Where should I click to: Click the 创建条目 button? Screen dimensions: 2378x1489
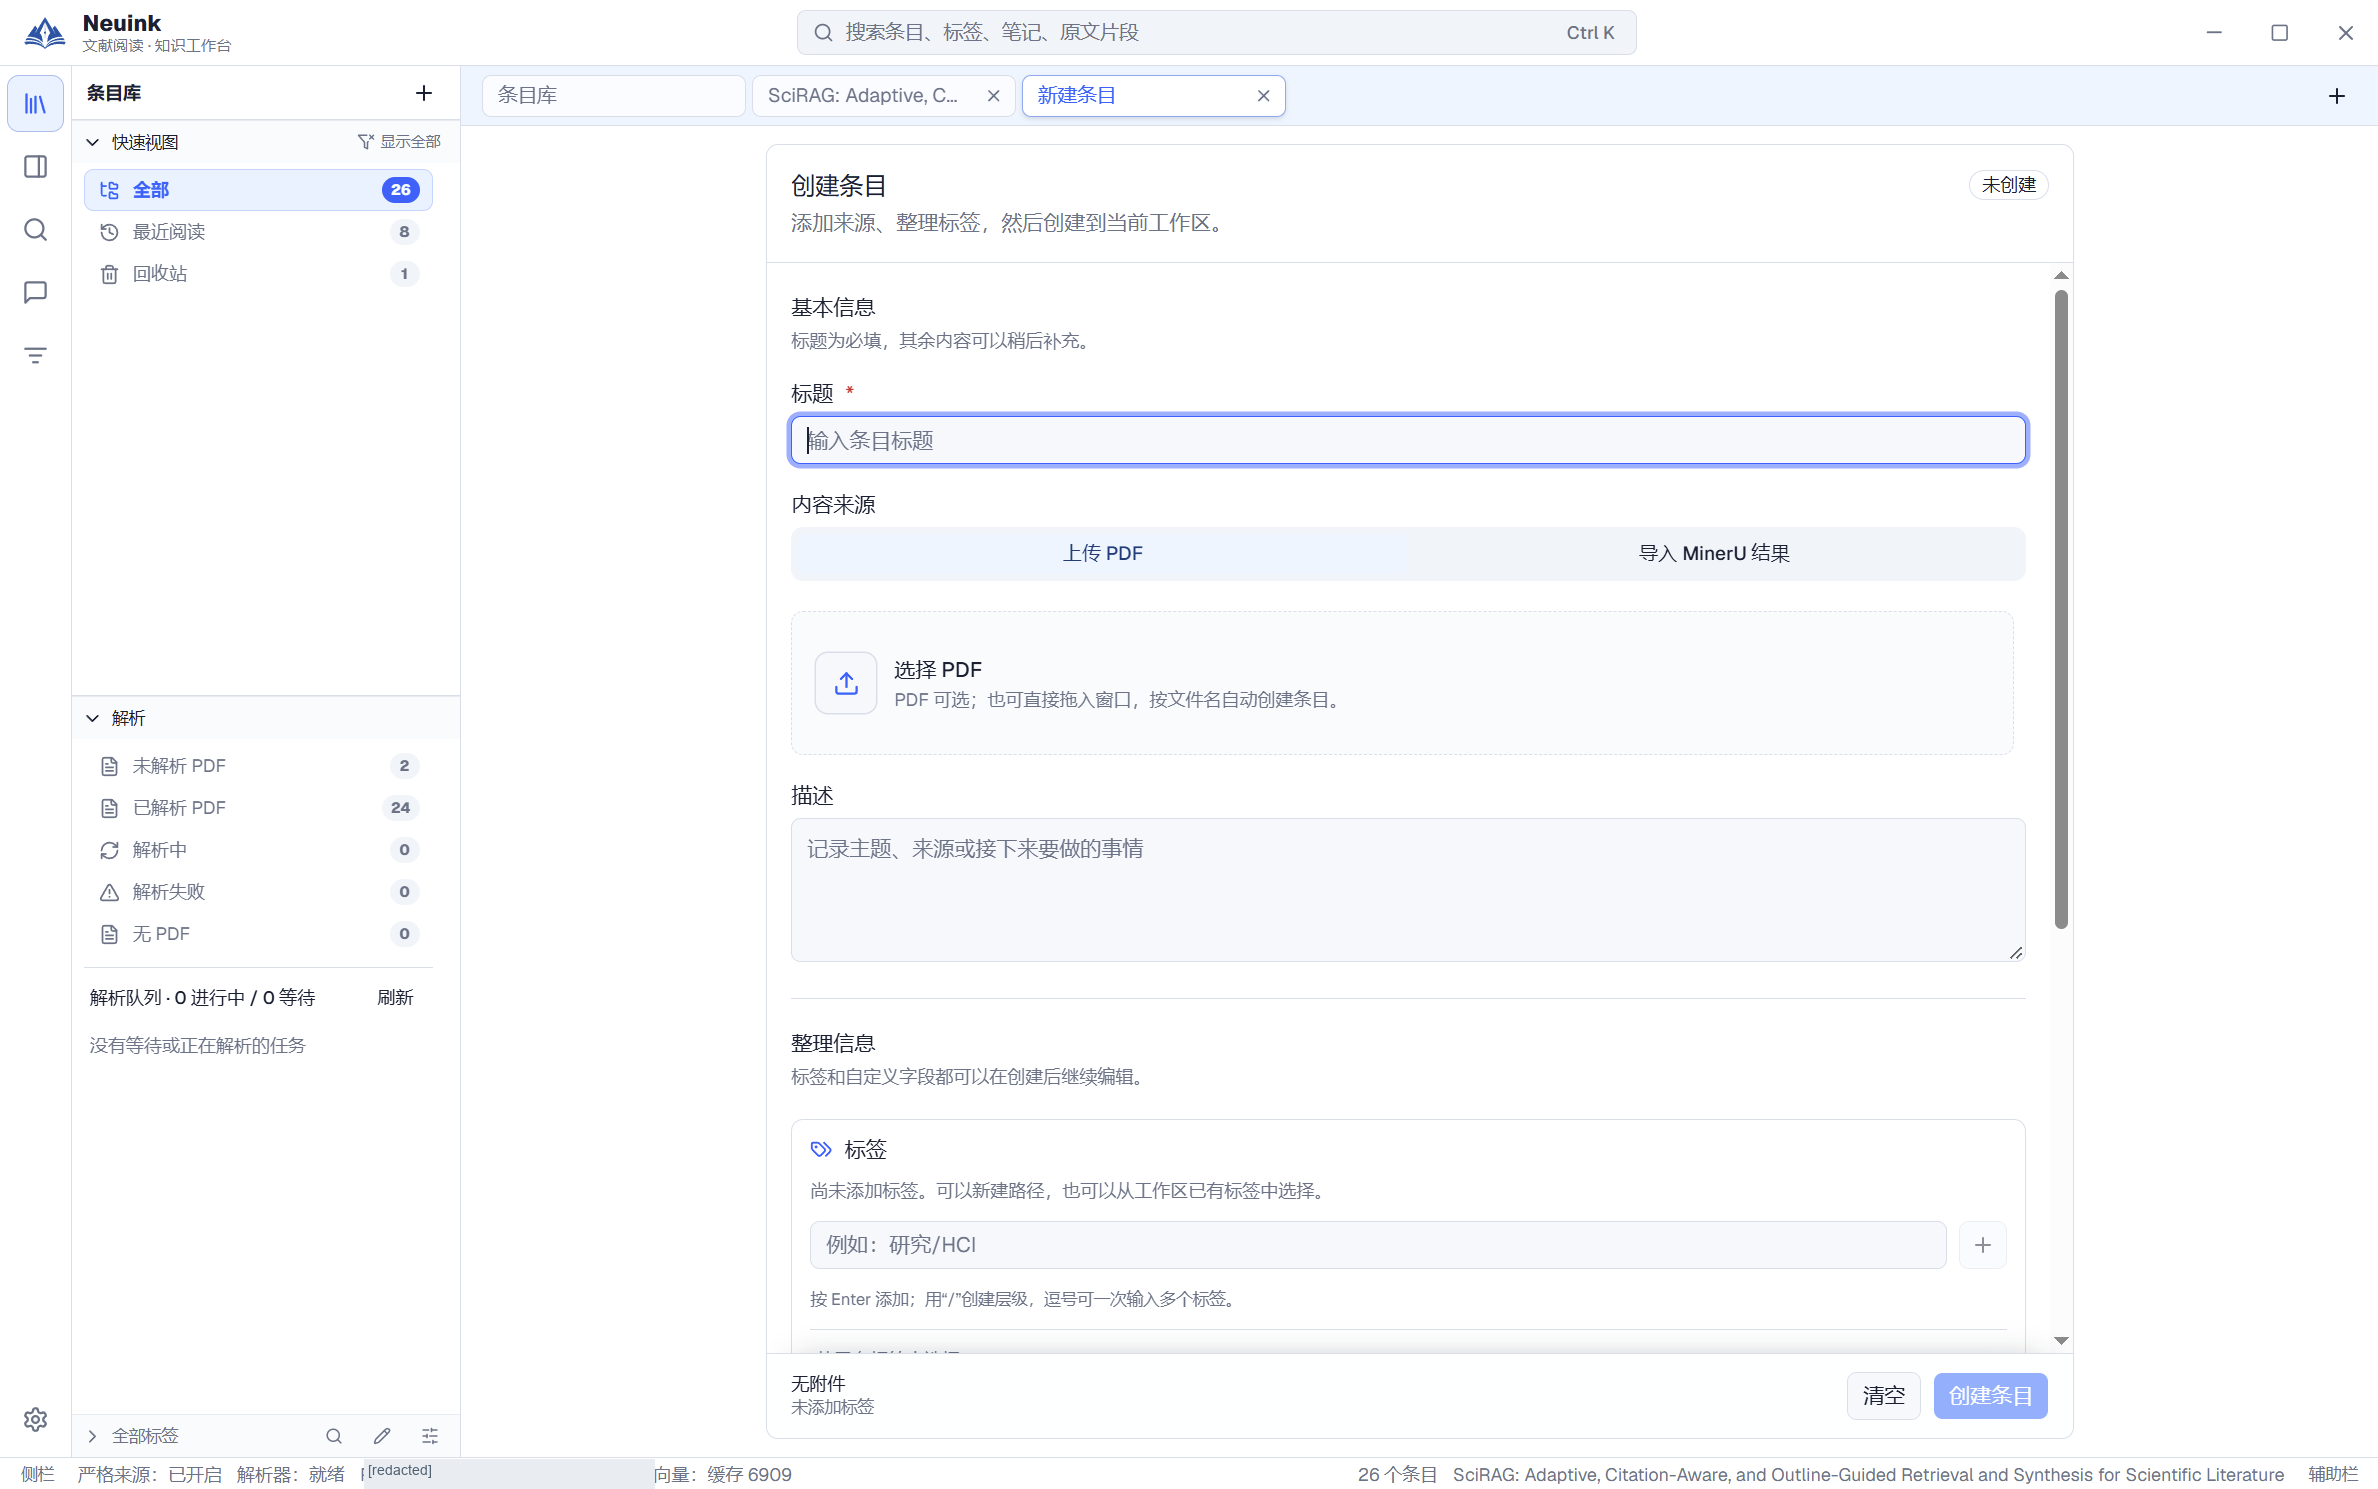[x=1990, y=1396]
